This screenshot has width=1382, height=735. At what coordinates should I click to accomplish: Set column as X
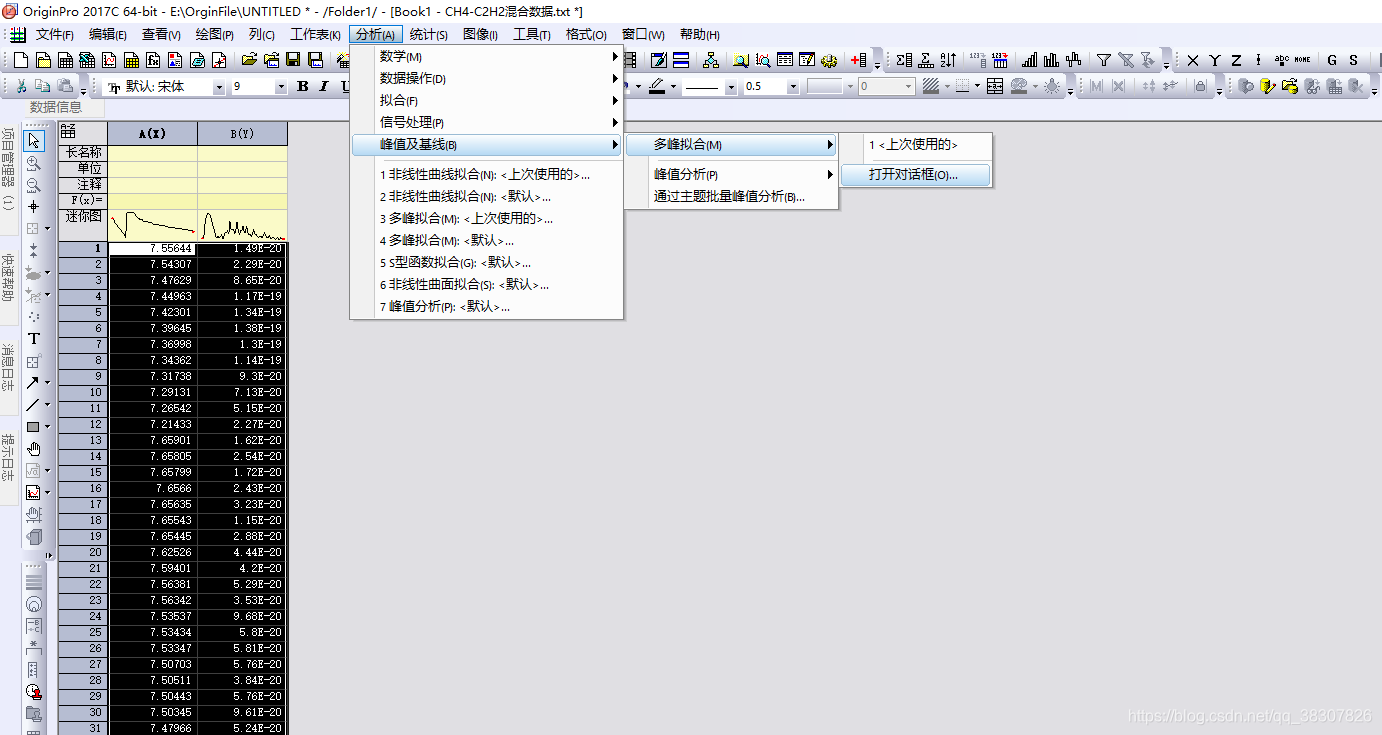[1192, 60]
